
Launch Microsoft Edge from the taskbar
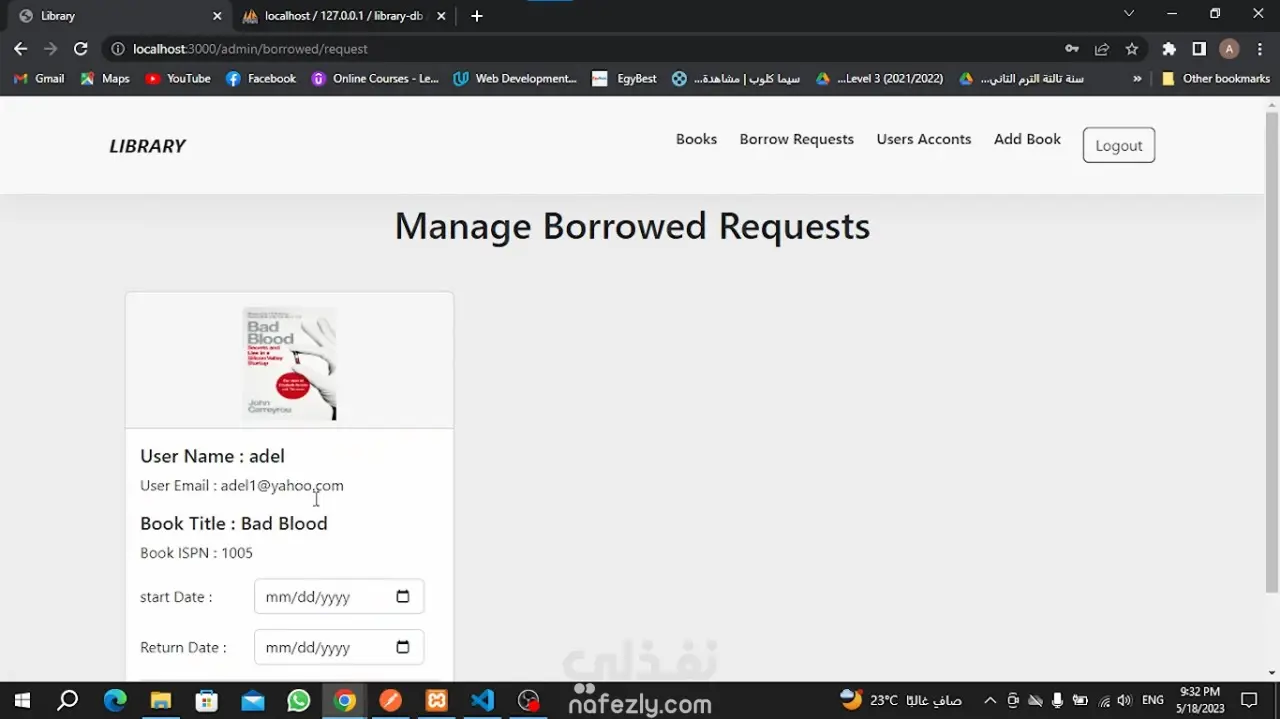(115, 700)
